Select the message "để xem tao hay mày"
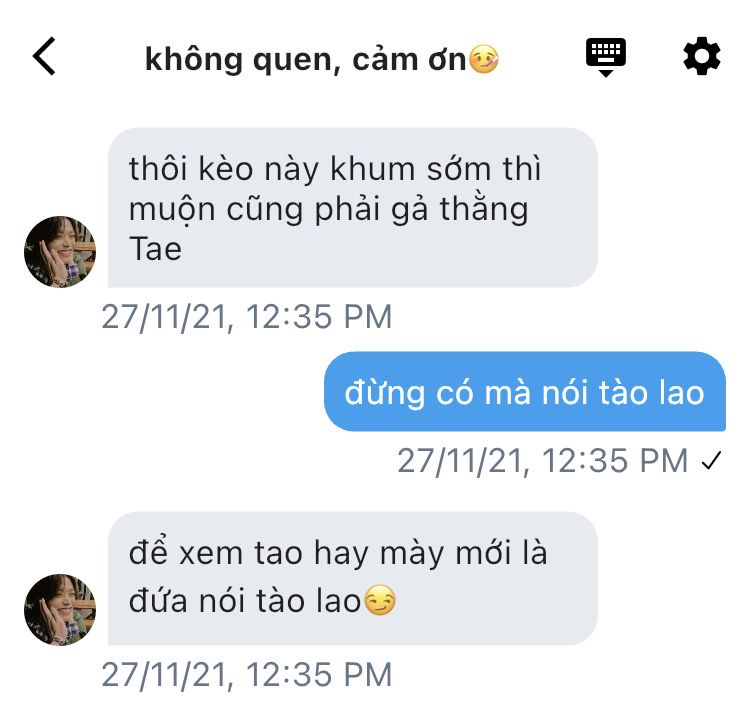Viewport: 750px width, 711px height. click(353, 578)
